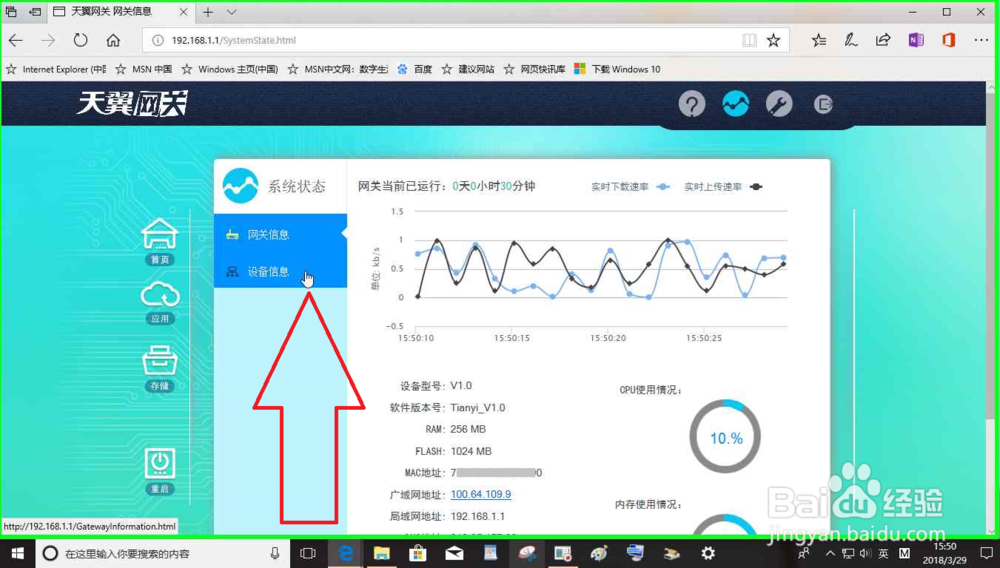This screenshot has width=1000, height=568.
Task: Open Microsoft Store on taskbar
Action: [x=418, y=553]
